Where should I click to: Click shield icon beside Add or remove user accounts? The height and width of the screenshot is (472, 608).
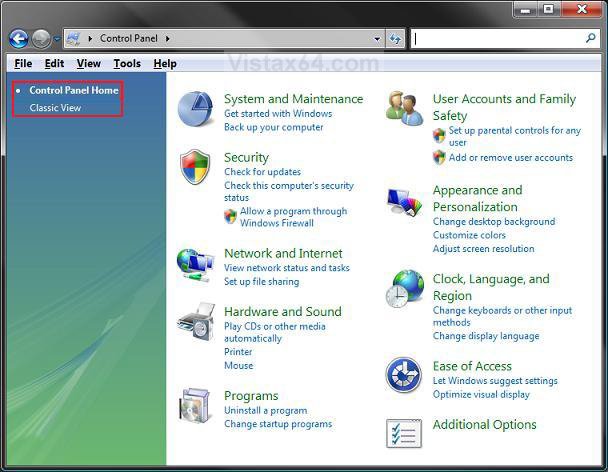coord(439,157)
